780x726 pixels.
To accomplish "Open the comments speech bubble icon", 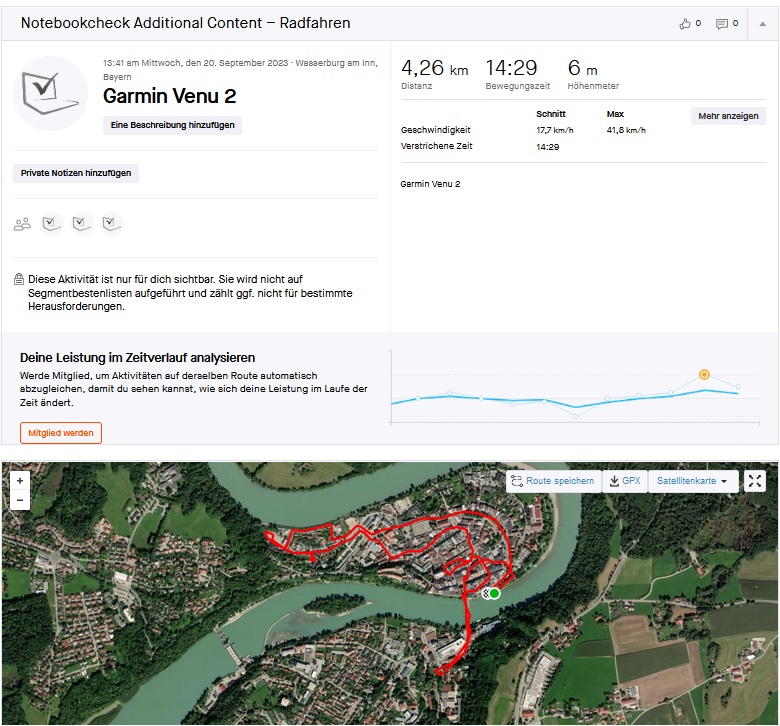I will tap(722, 23).
